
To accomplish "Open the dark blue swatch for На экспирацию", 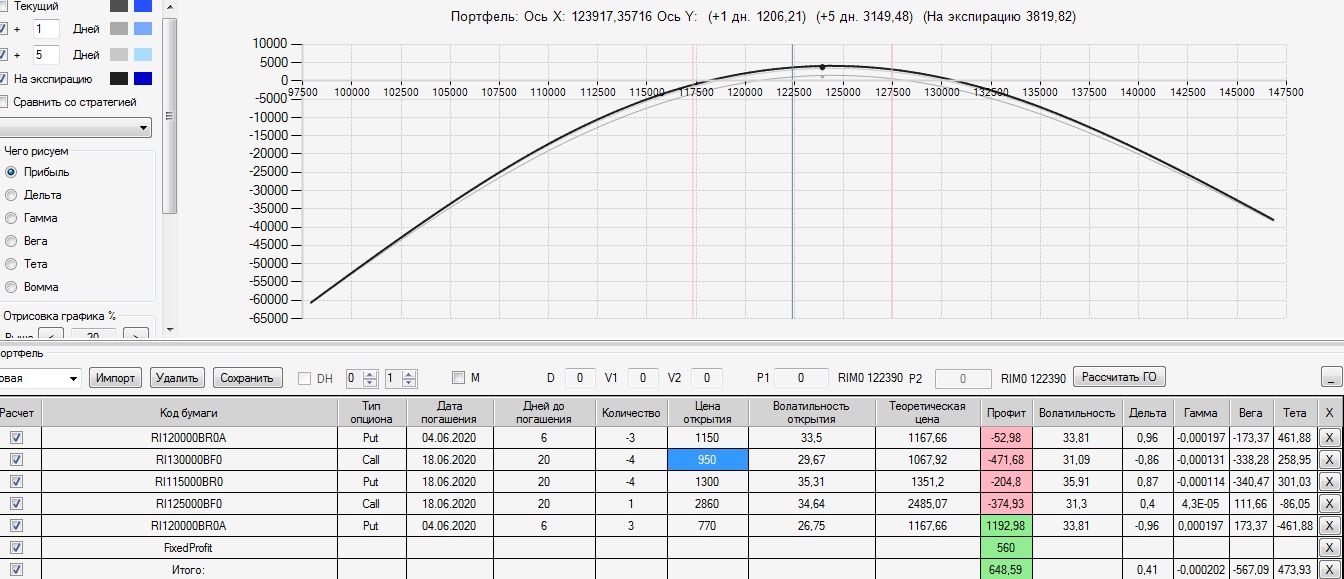I will [143, 79].
